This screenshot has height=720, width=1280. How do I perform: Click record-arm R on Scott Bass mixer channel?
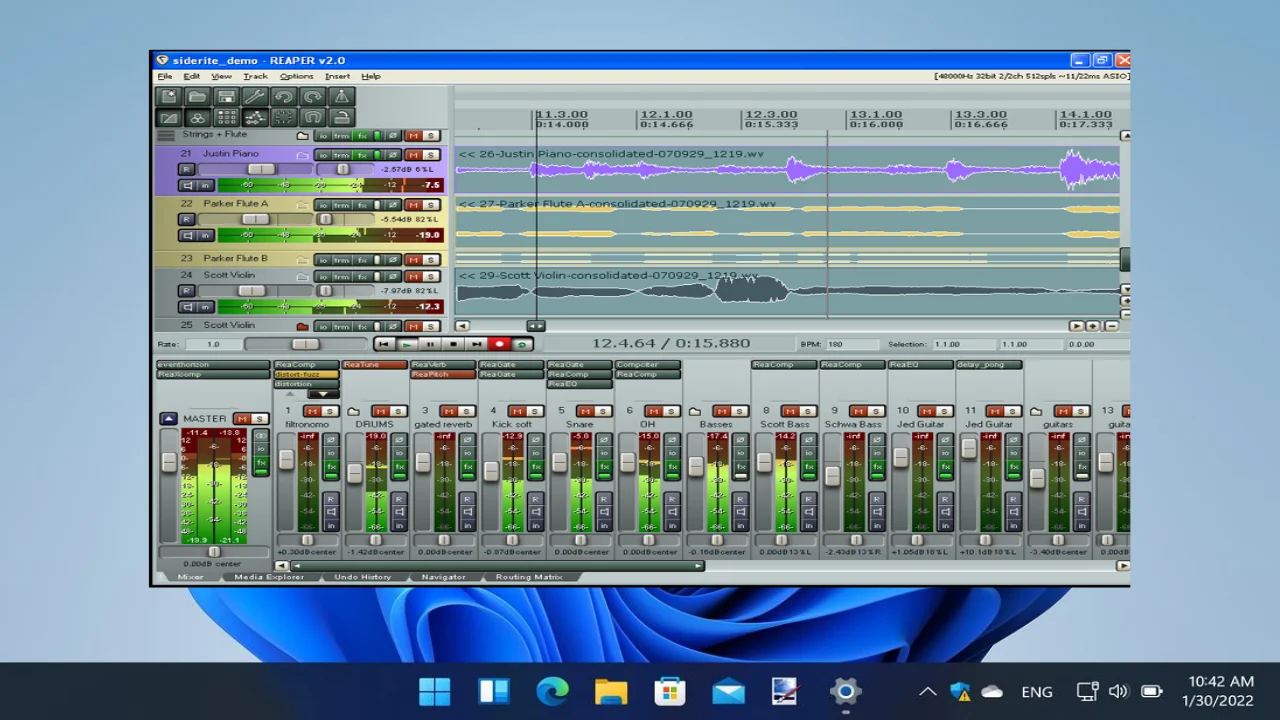pos(808,498)
